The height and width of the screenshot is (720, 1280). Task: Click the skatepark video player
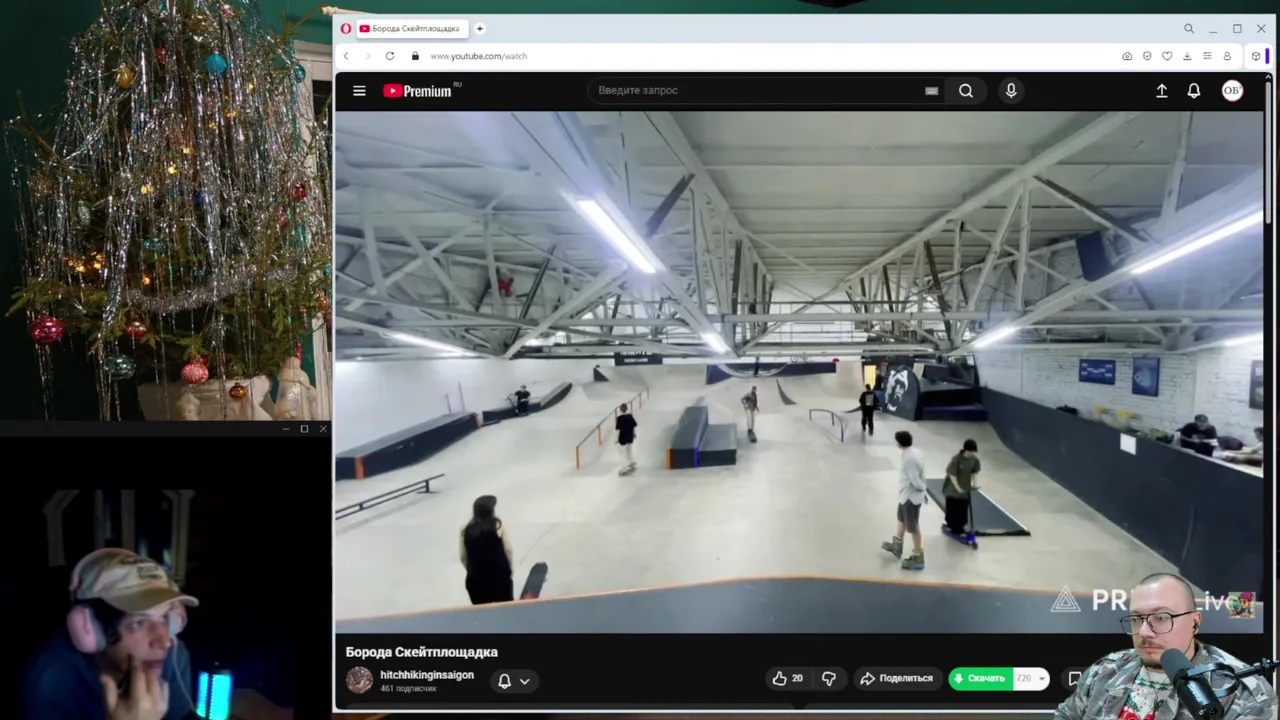point(799,371)
